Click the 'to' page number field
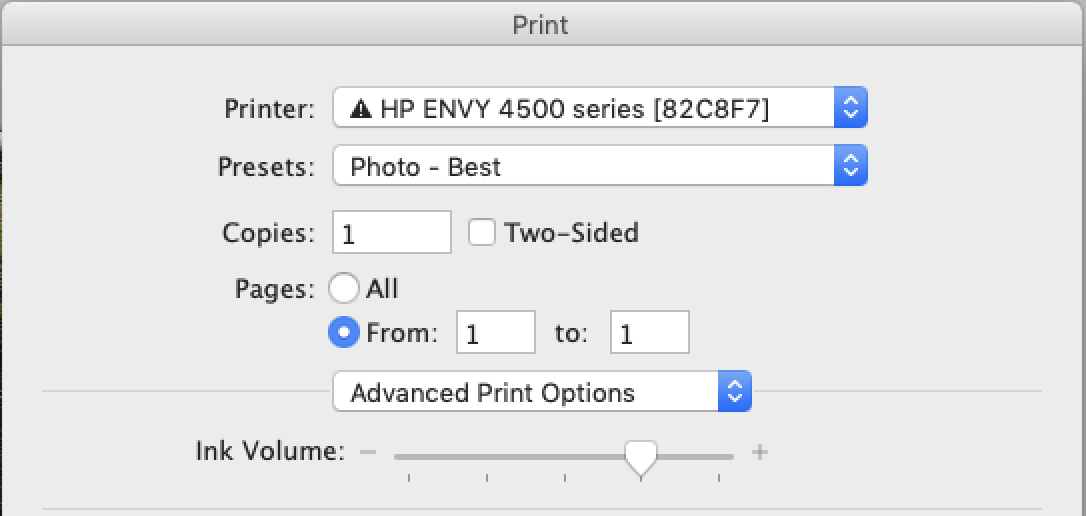The height and width of the screenshot is (516, 1086). [649, 333]
